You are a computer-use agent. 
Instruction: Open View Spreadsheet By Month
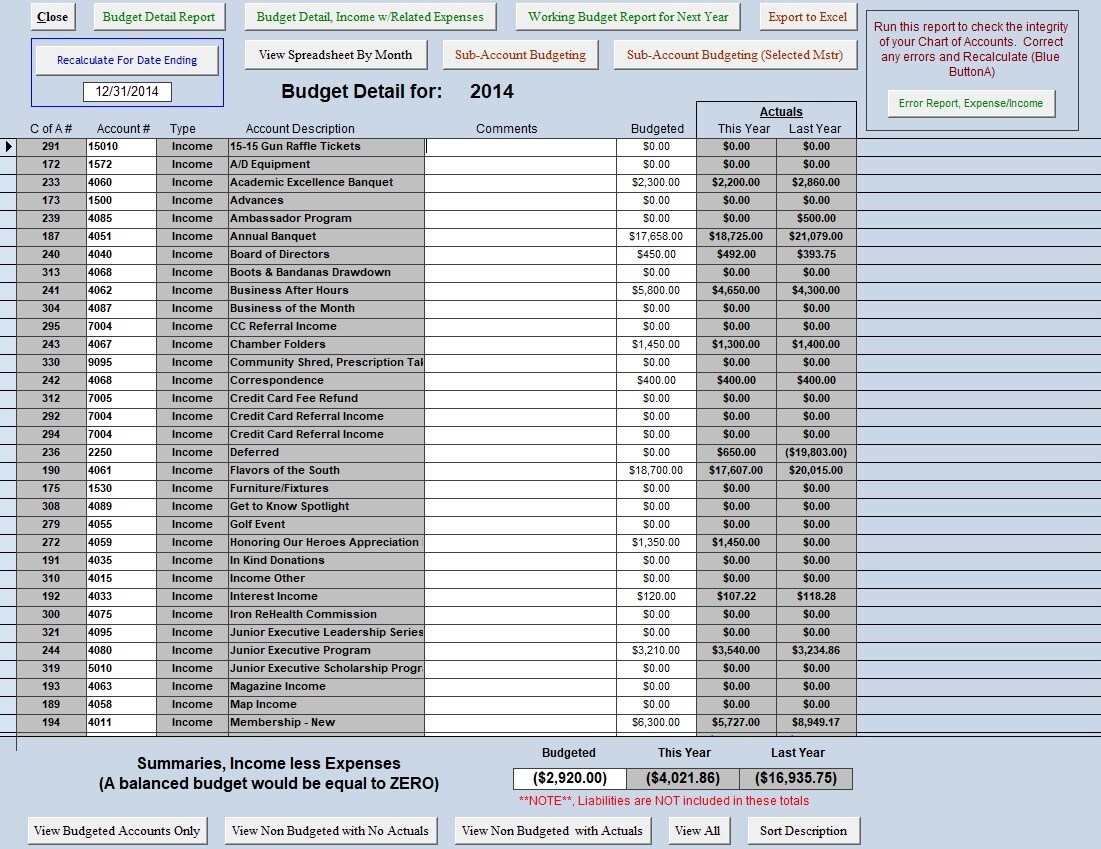coord(336,55)
